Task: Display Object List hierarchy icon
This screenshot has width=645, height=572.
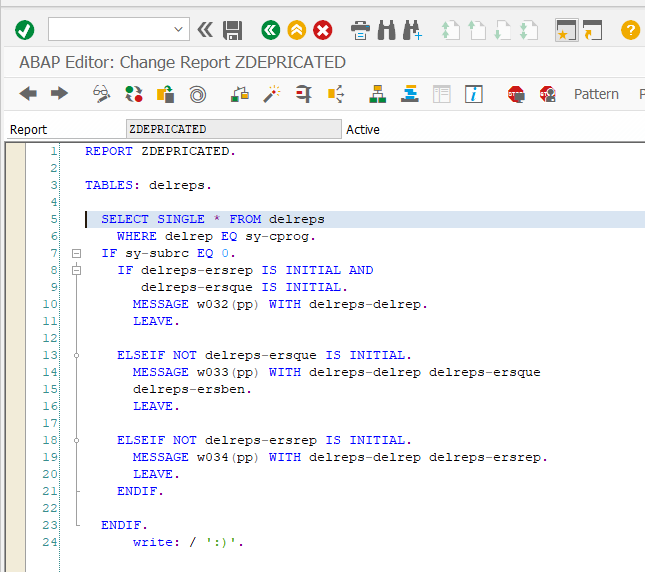Action: (x=378, y=94)
